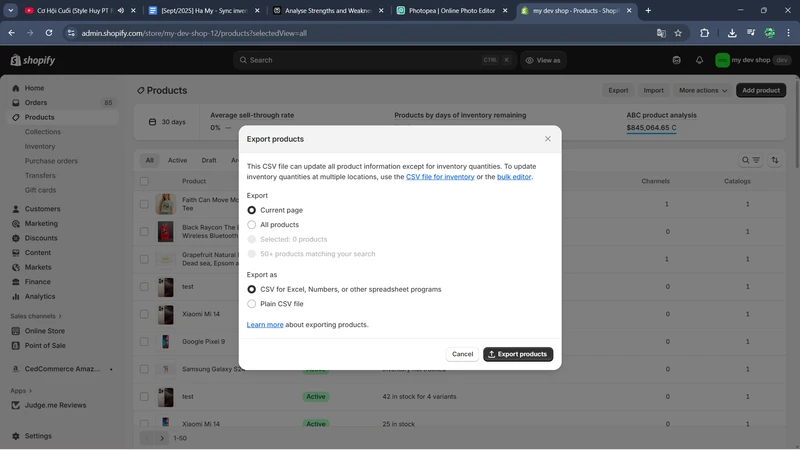This screenshot has height=450, width=800.
Task: Click the sort products icon
Action: [x=774, y=160]
